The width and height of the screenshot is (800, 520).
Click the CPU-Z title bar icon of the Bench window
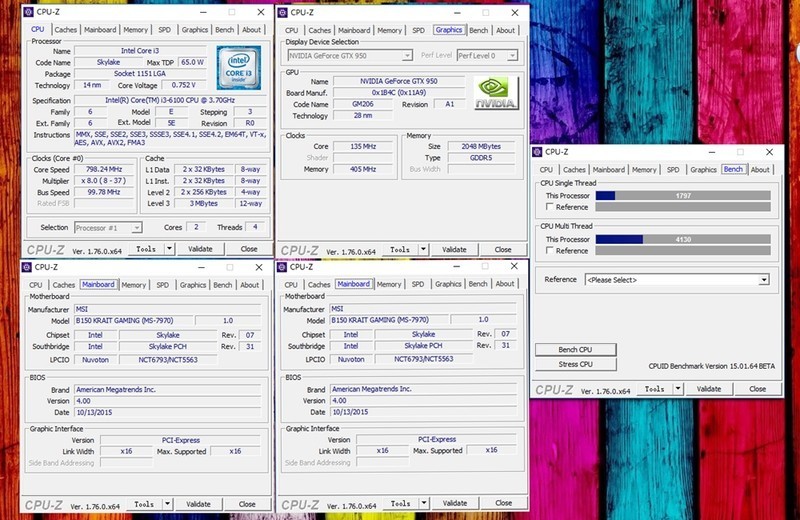(x=537, y=152)
